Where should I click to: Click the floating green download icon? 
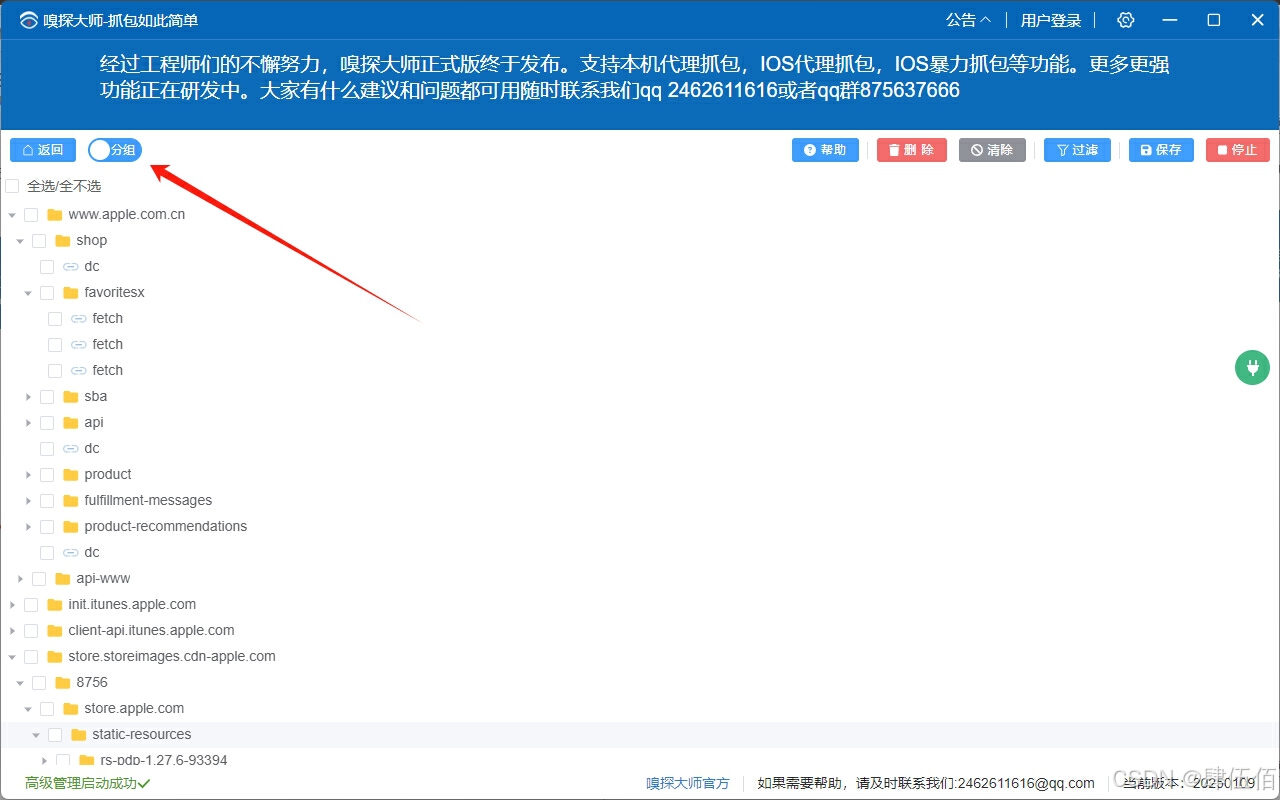click(1252, 367)
